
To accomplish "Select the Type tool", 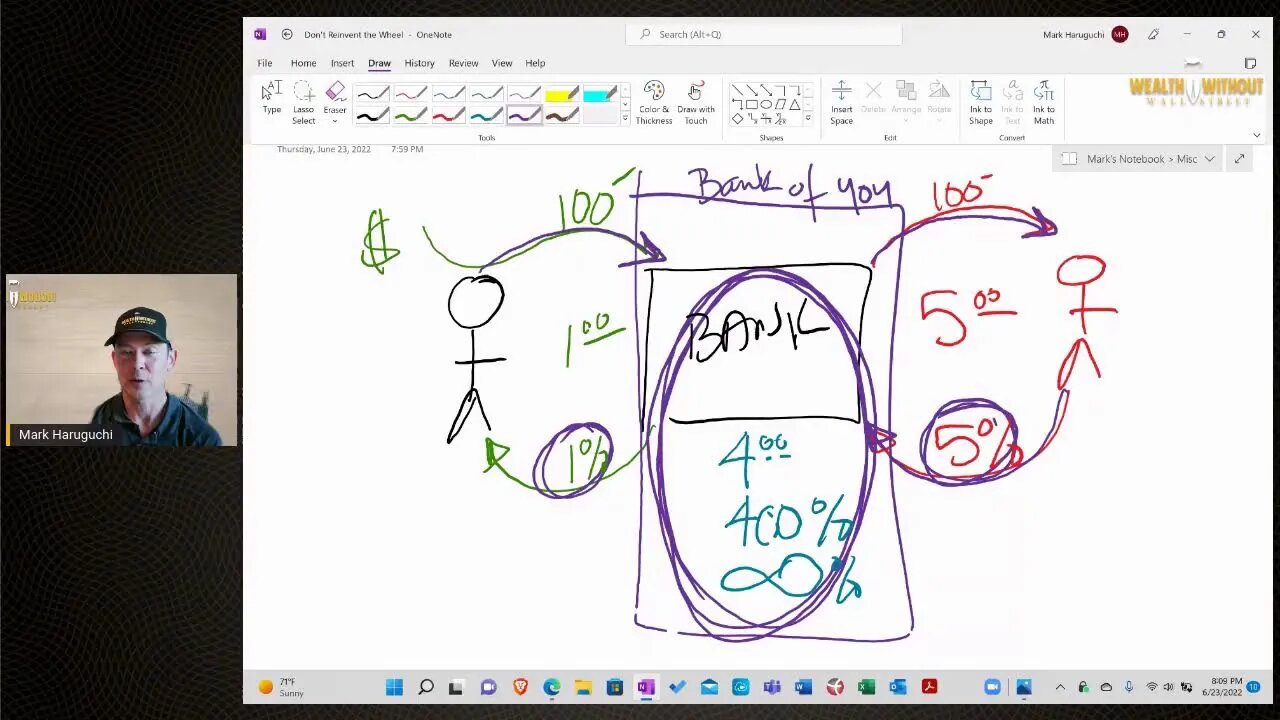I will click(x=272, y=98).
